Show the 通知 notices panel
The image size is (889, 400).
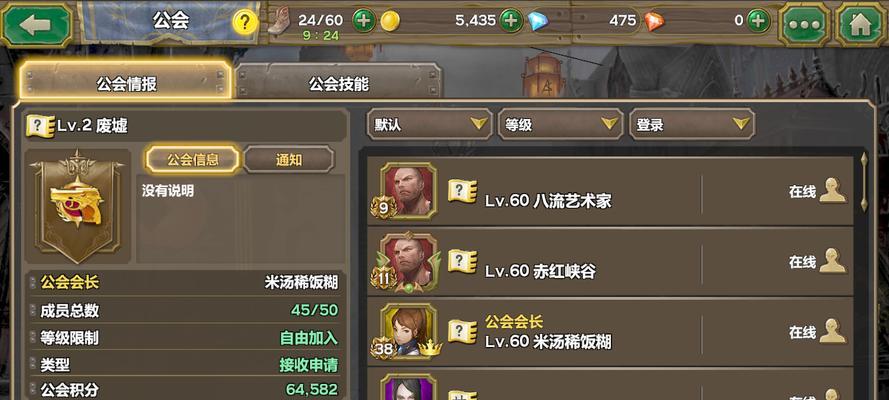tap(289, 160)
